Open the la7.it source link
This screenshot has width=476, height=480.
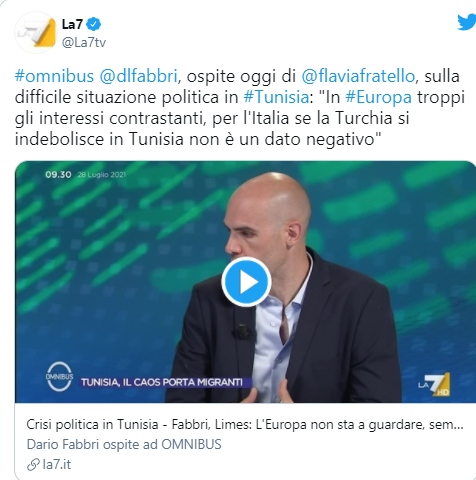point(57,465)
